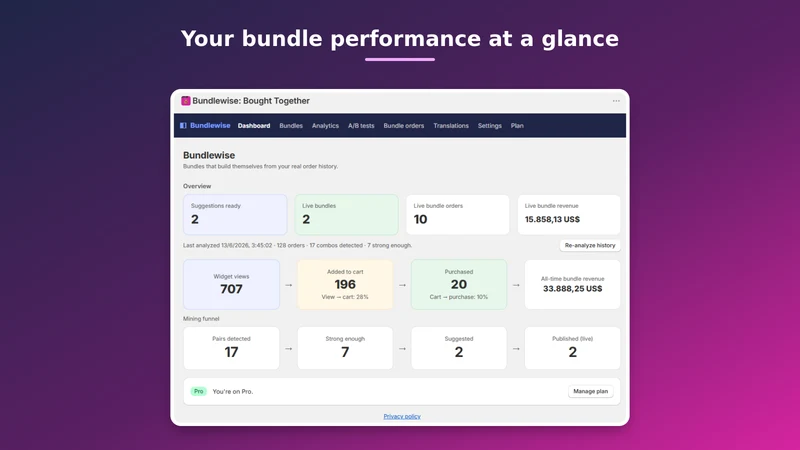Click the 'Bundlewise: Bought Together' title
Image resolution: width=800 pixels, height=450 pixels.
click(x=251, y=101)
